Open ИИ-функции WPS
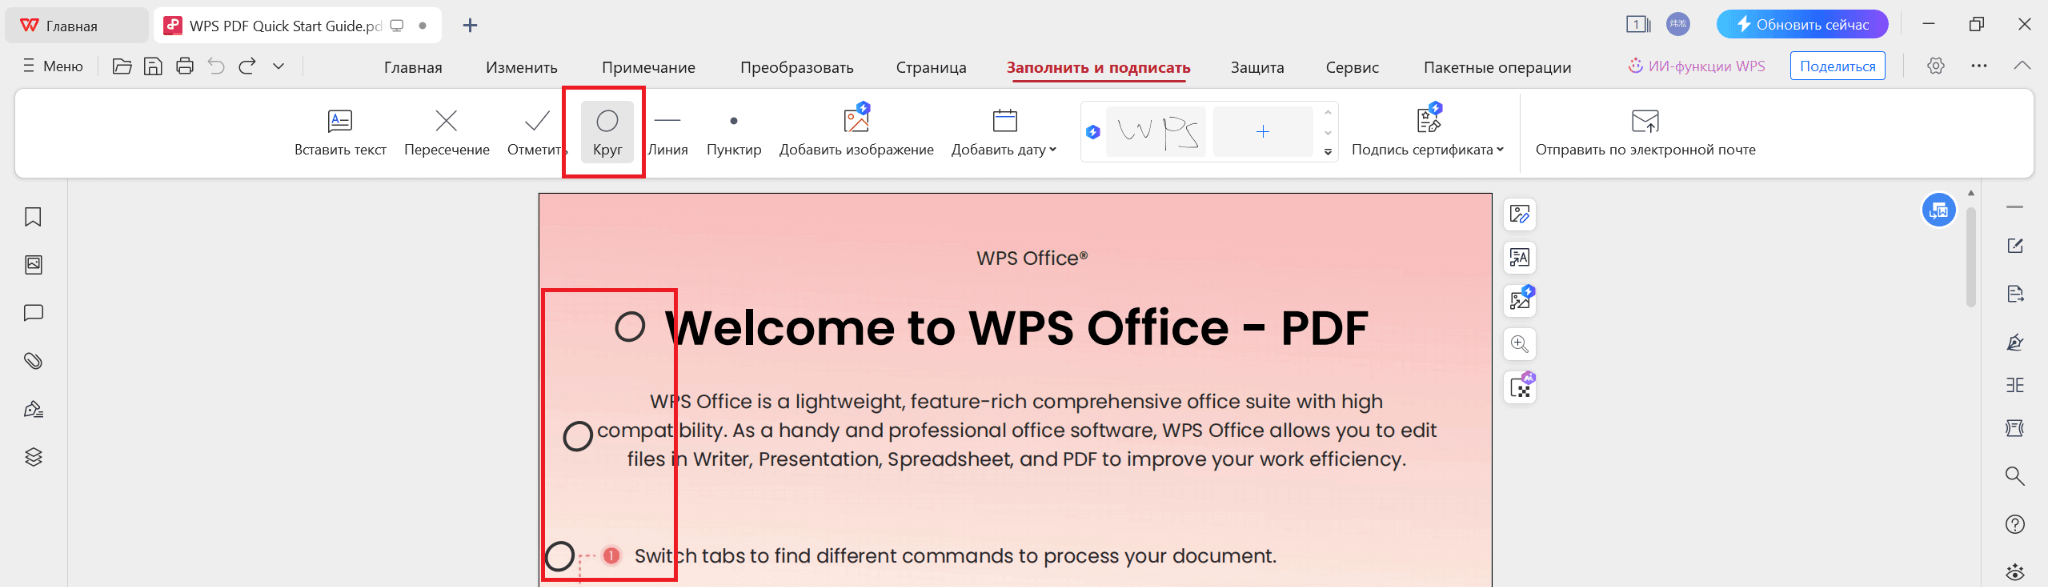 click(x=1696, y=66)
